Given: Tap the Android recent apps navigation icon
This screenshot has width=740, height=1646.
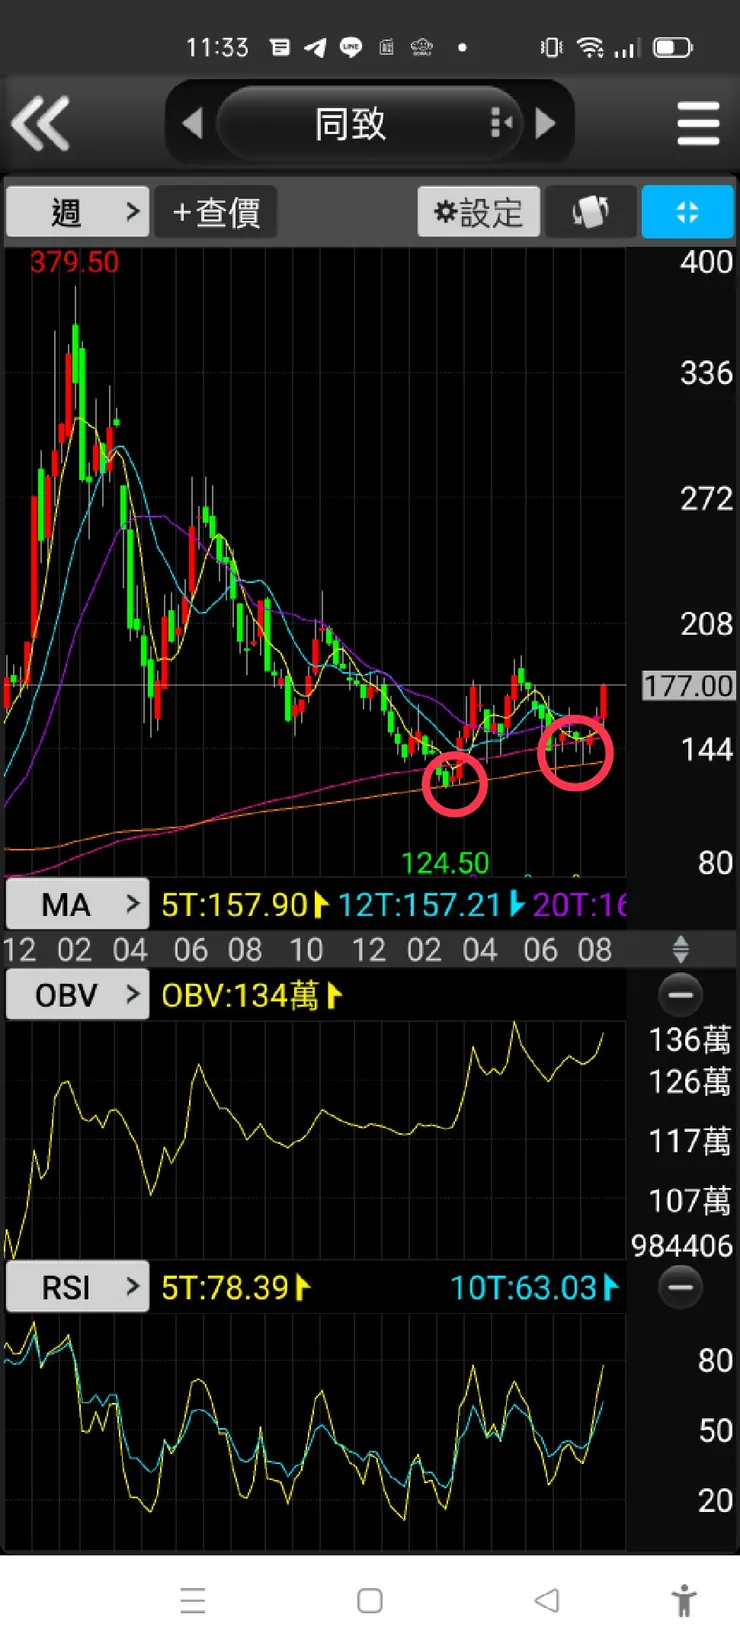Looking at the screenshot, I should click(193, 1601).
